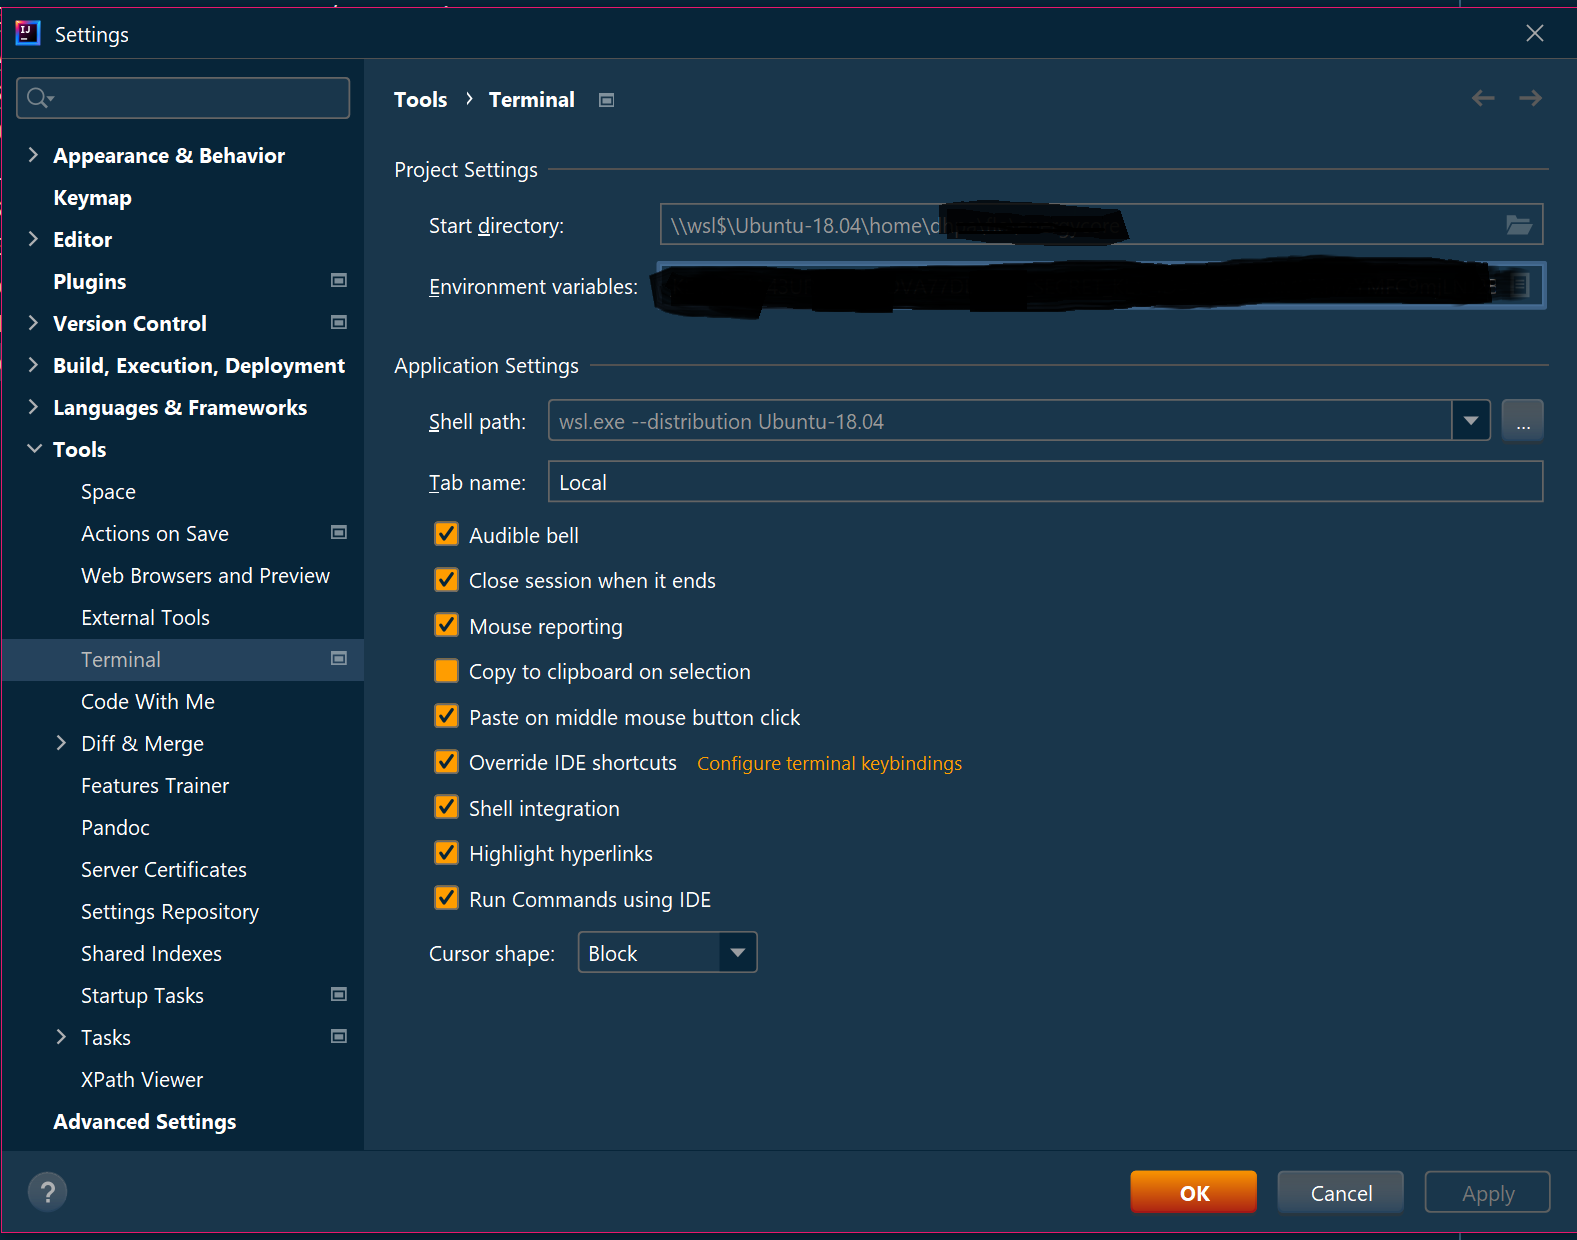Image resolution: width=1577 pixels, height=1240 pixels.
Task: Open Advanced Settings
Action: click(145, 1122)
